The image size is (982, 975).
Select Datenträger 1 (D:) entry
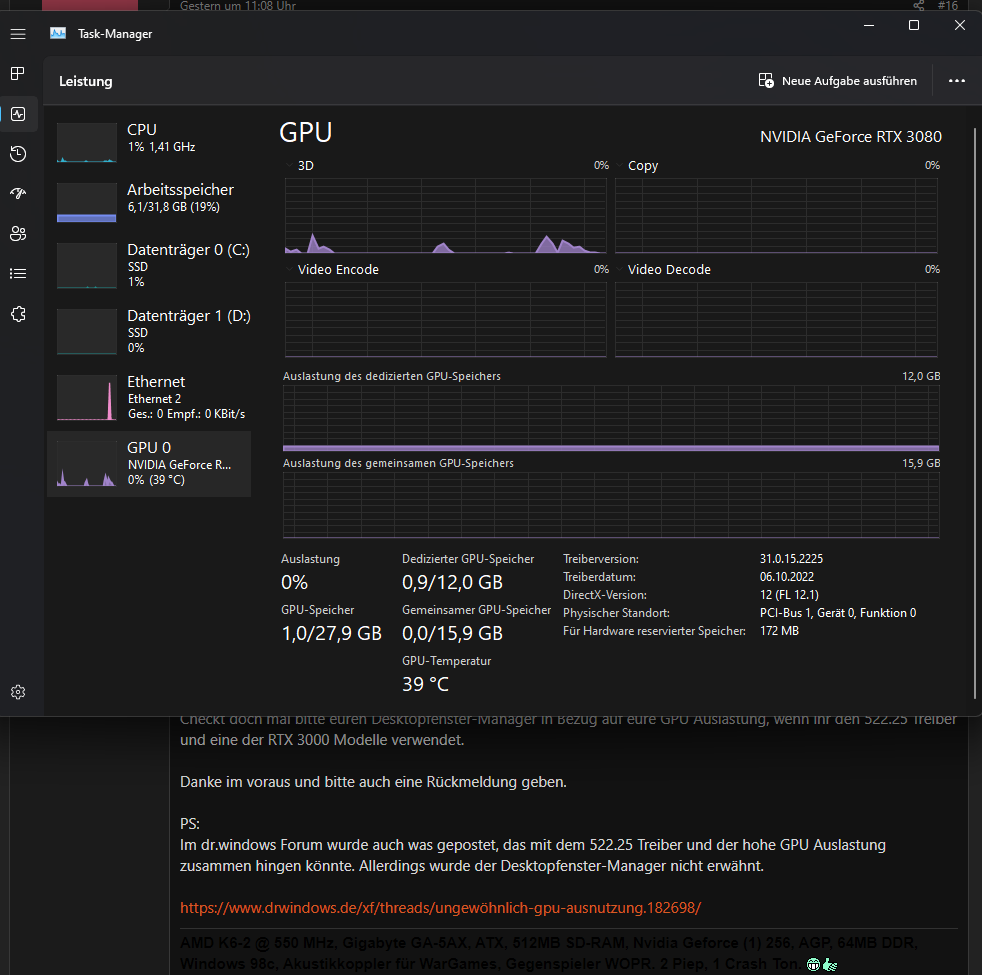pyautogui.click(x=149, y=331)
